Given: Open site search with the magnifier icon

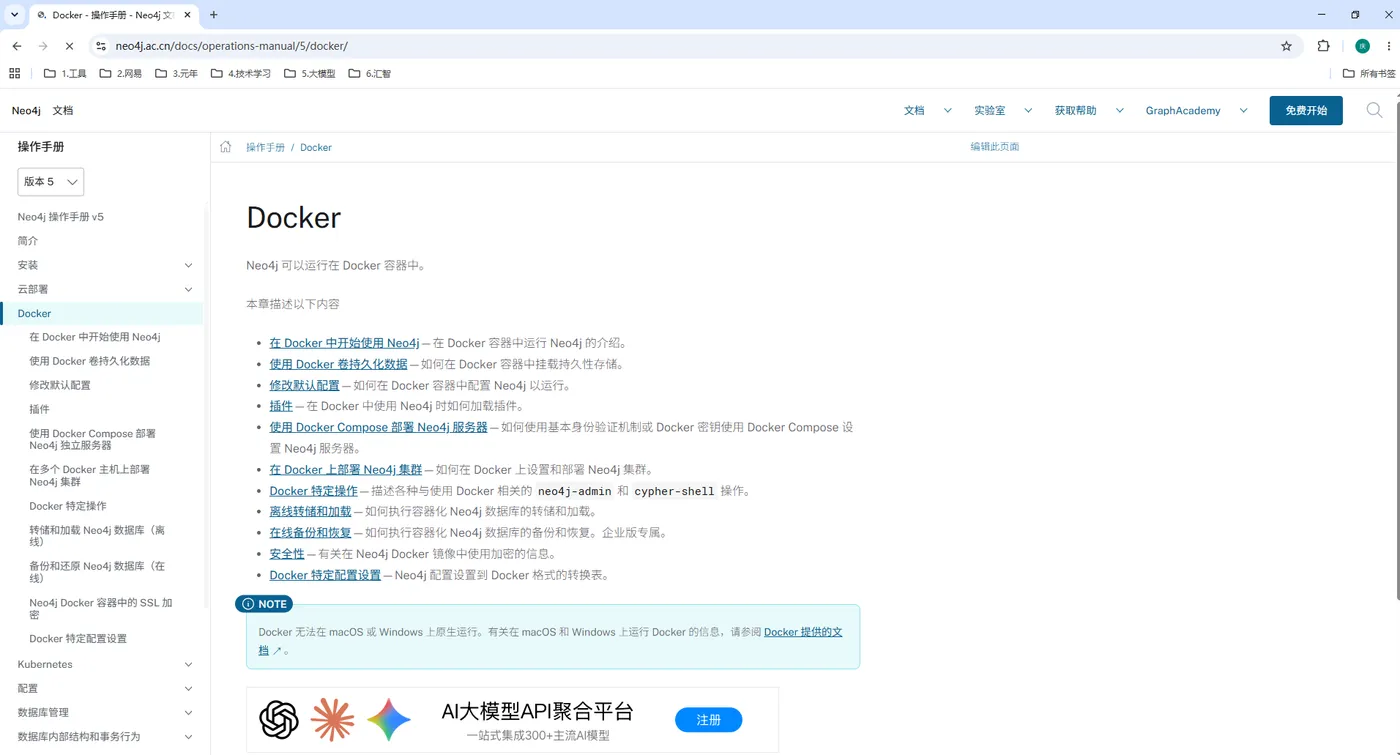Looking at the screenshot, I should point(1375,110).
